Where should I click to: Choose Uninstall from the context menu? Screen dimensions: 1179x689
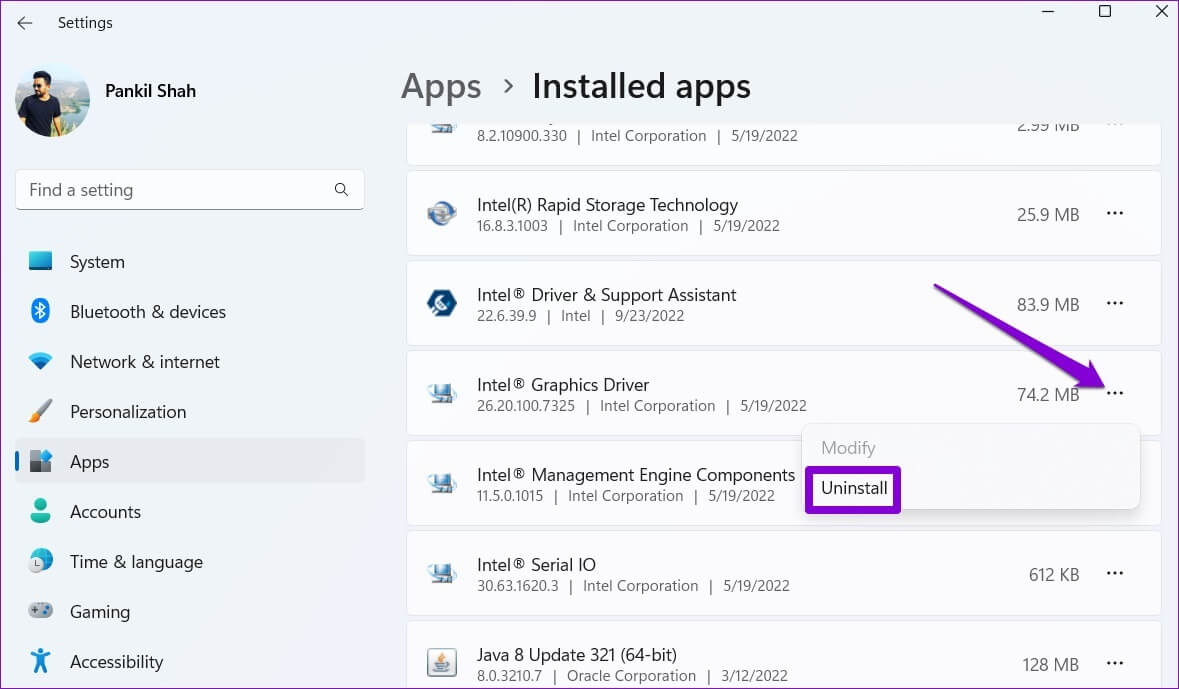tap(853, 489)
